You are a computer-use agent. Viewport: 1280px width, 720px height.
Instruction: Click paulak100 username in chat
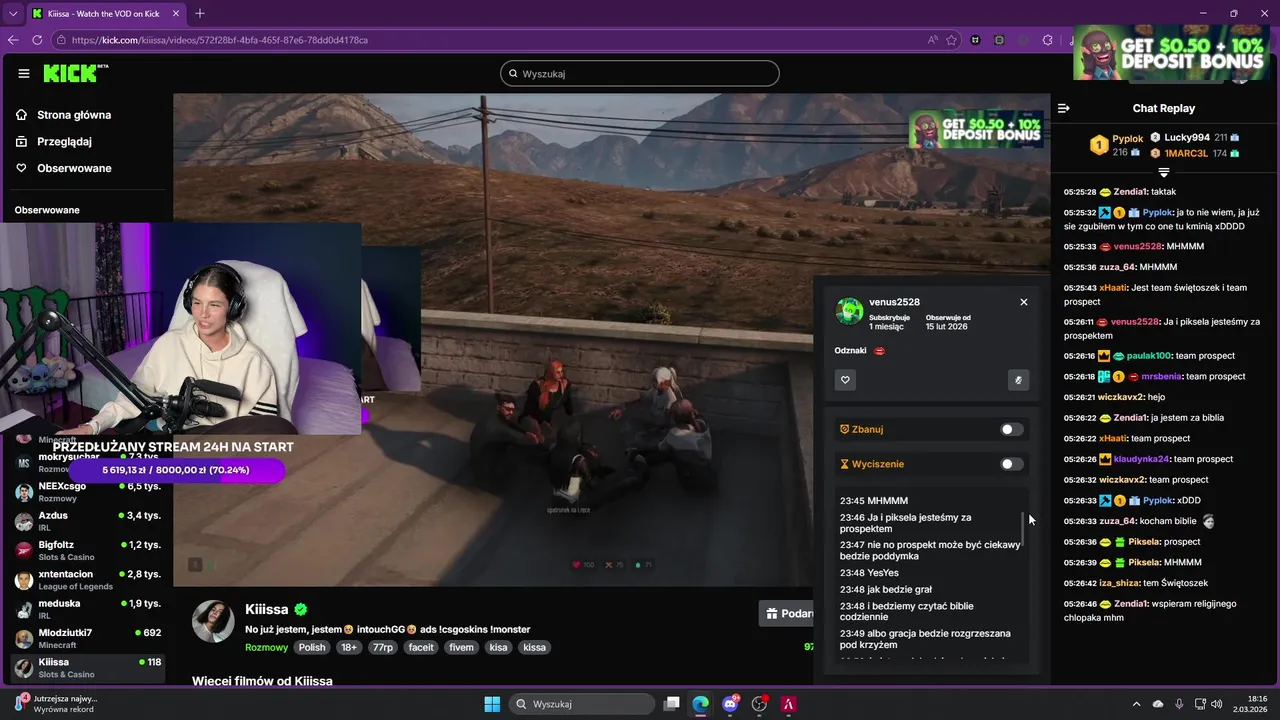(1148, 356)
